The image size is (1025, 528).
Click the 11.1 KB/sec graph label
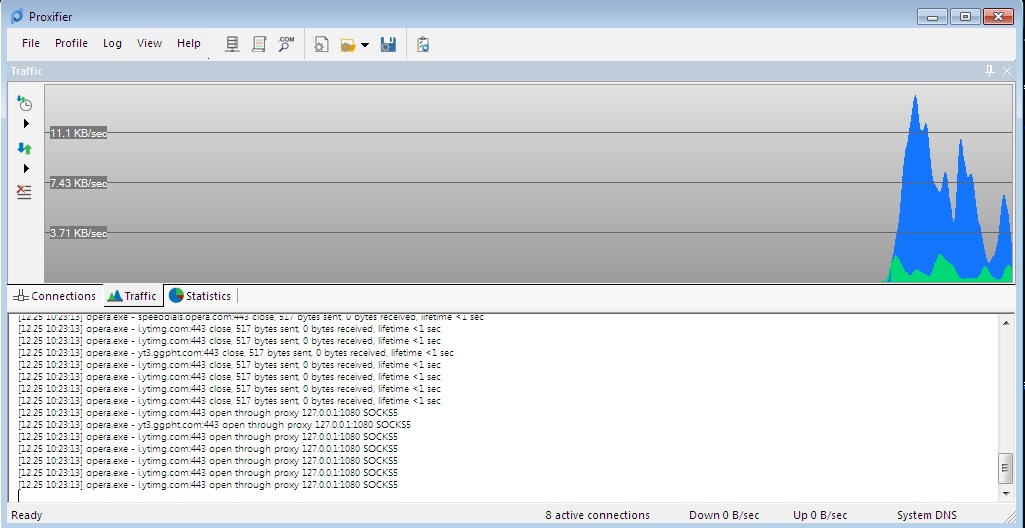(x=78, y=133)
